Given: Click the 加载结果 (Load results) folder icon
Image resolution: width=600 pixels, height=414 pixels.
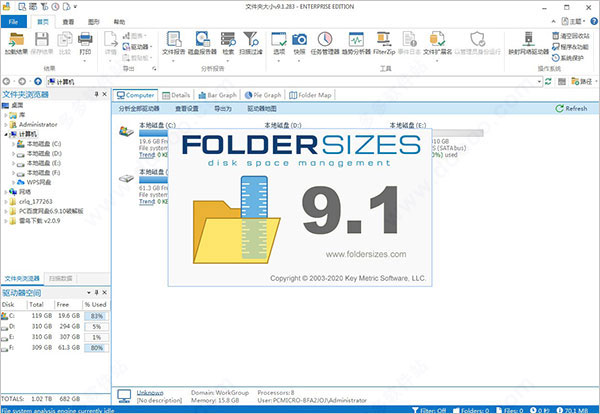Looking at the screenshot, I should (x=16, y=39).
